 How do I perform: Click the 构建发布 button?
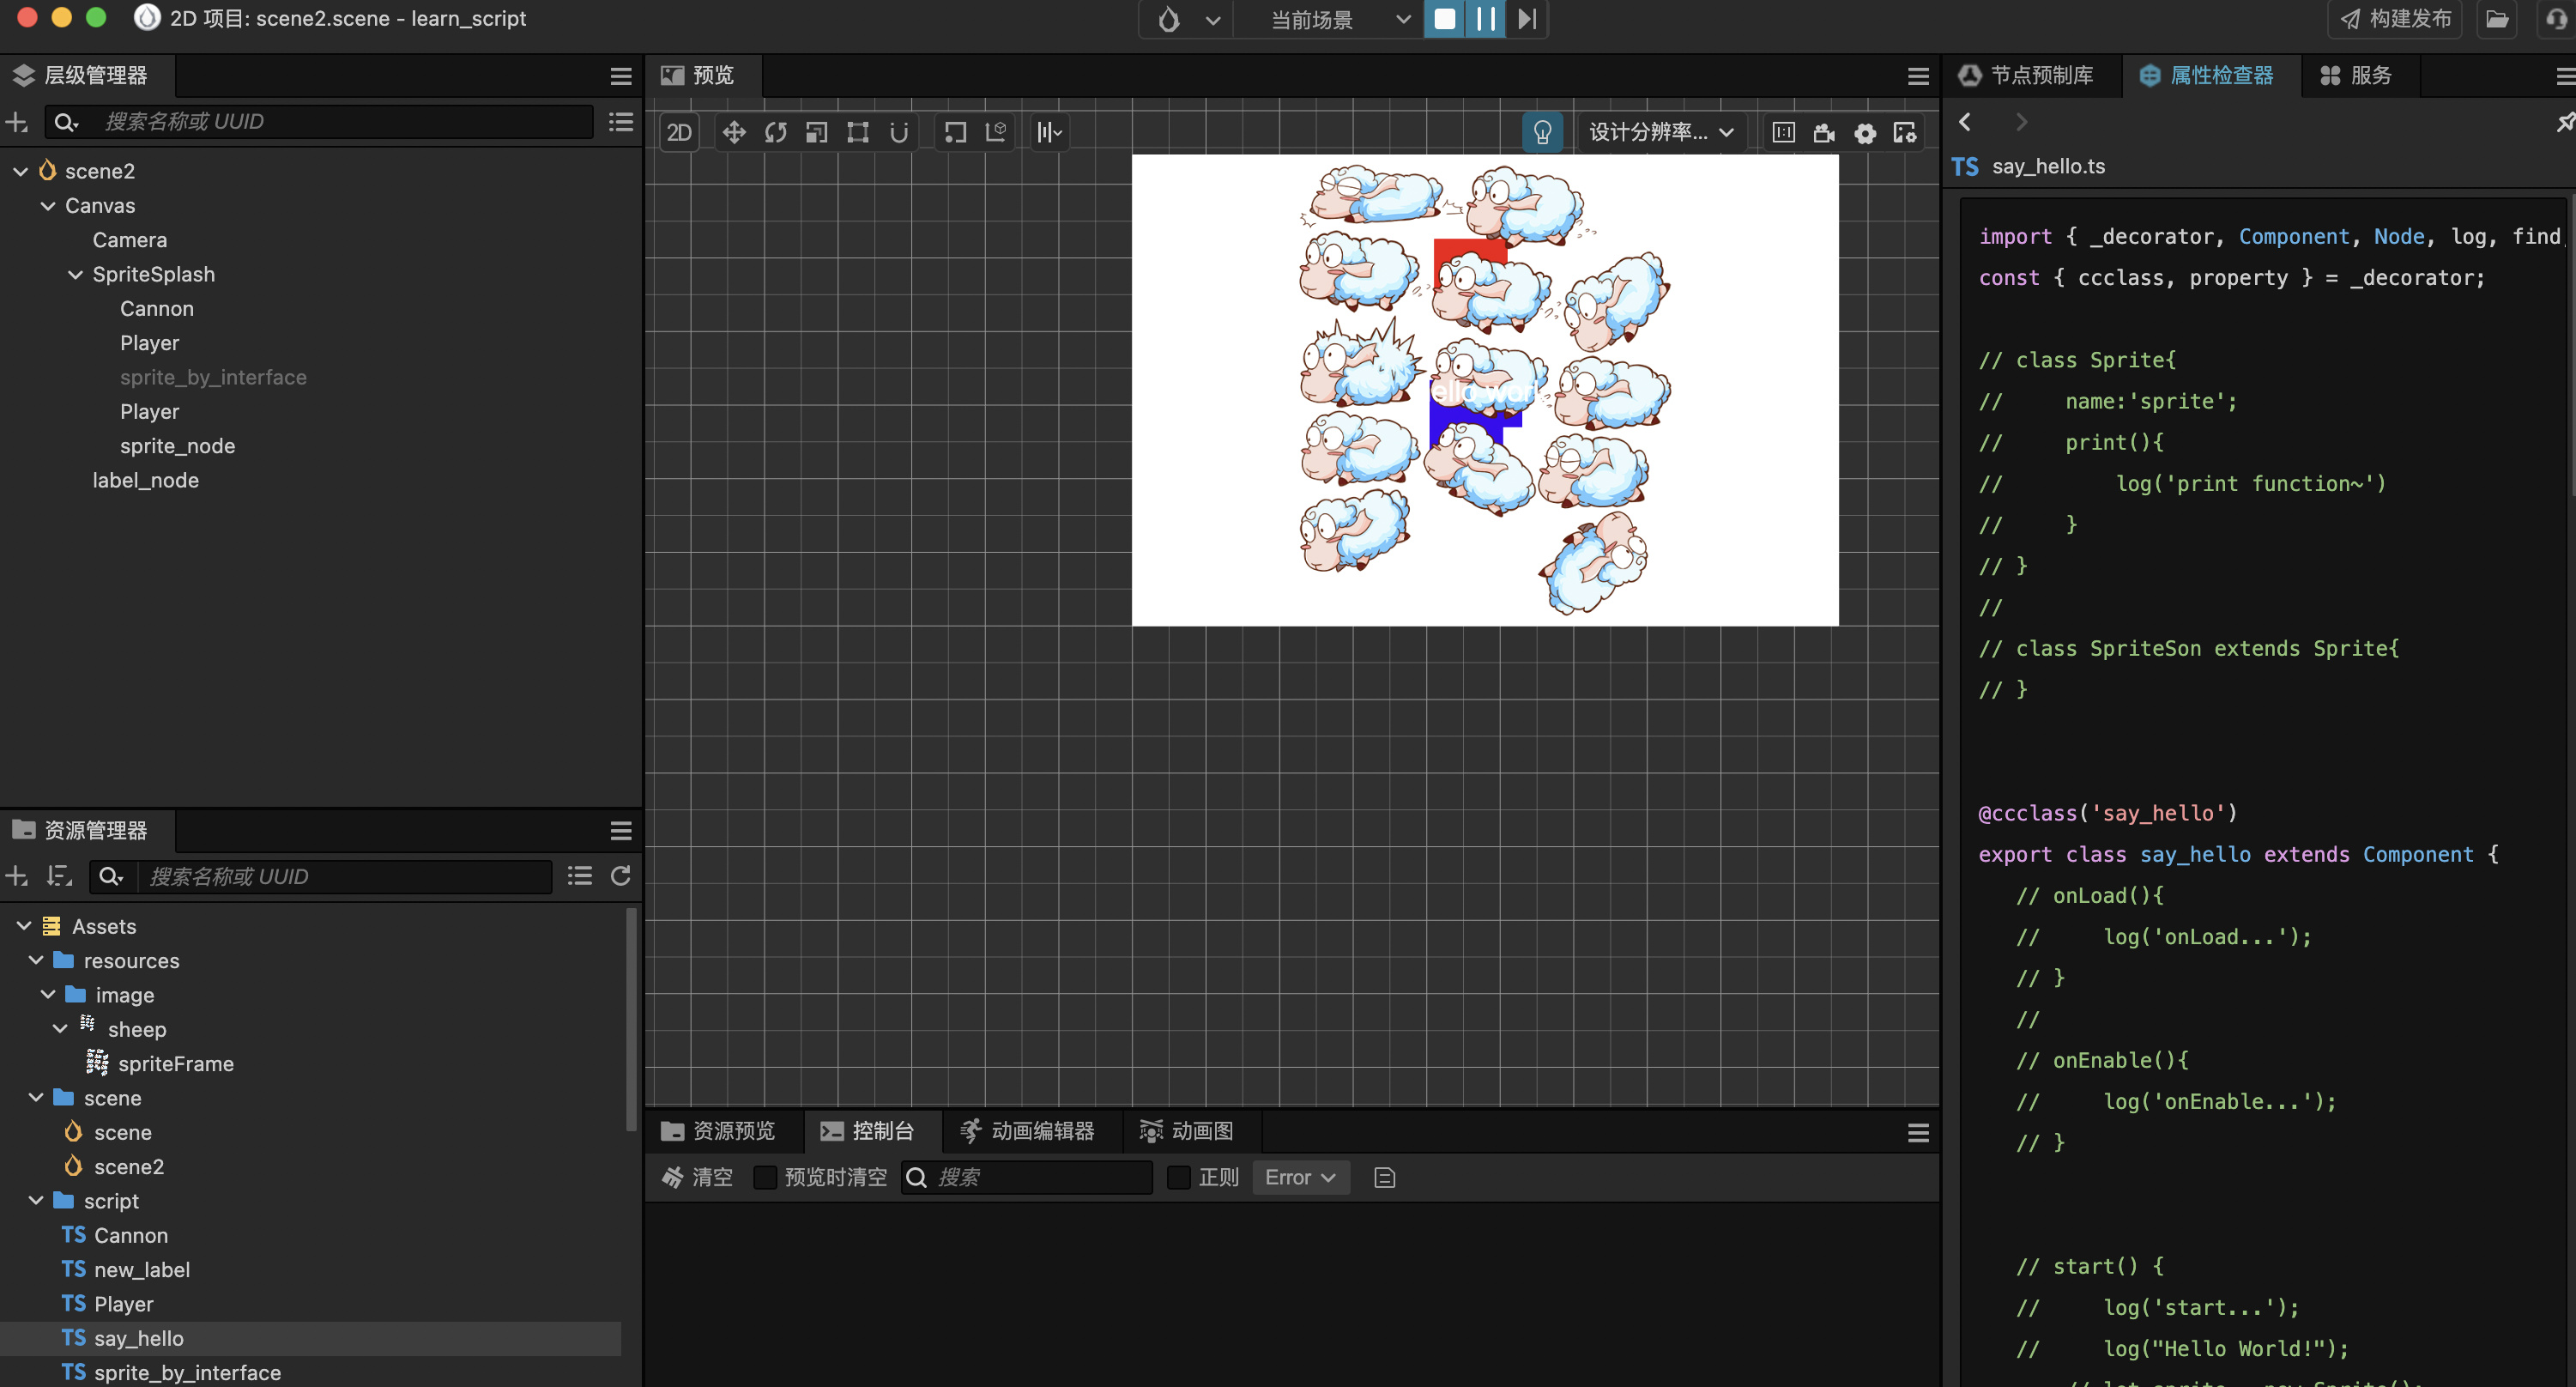point(2395,19)
